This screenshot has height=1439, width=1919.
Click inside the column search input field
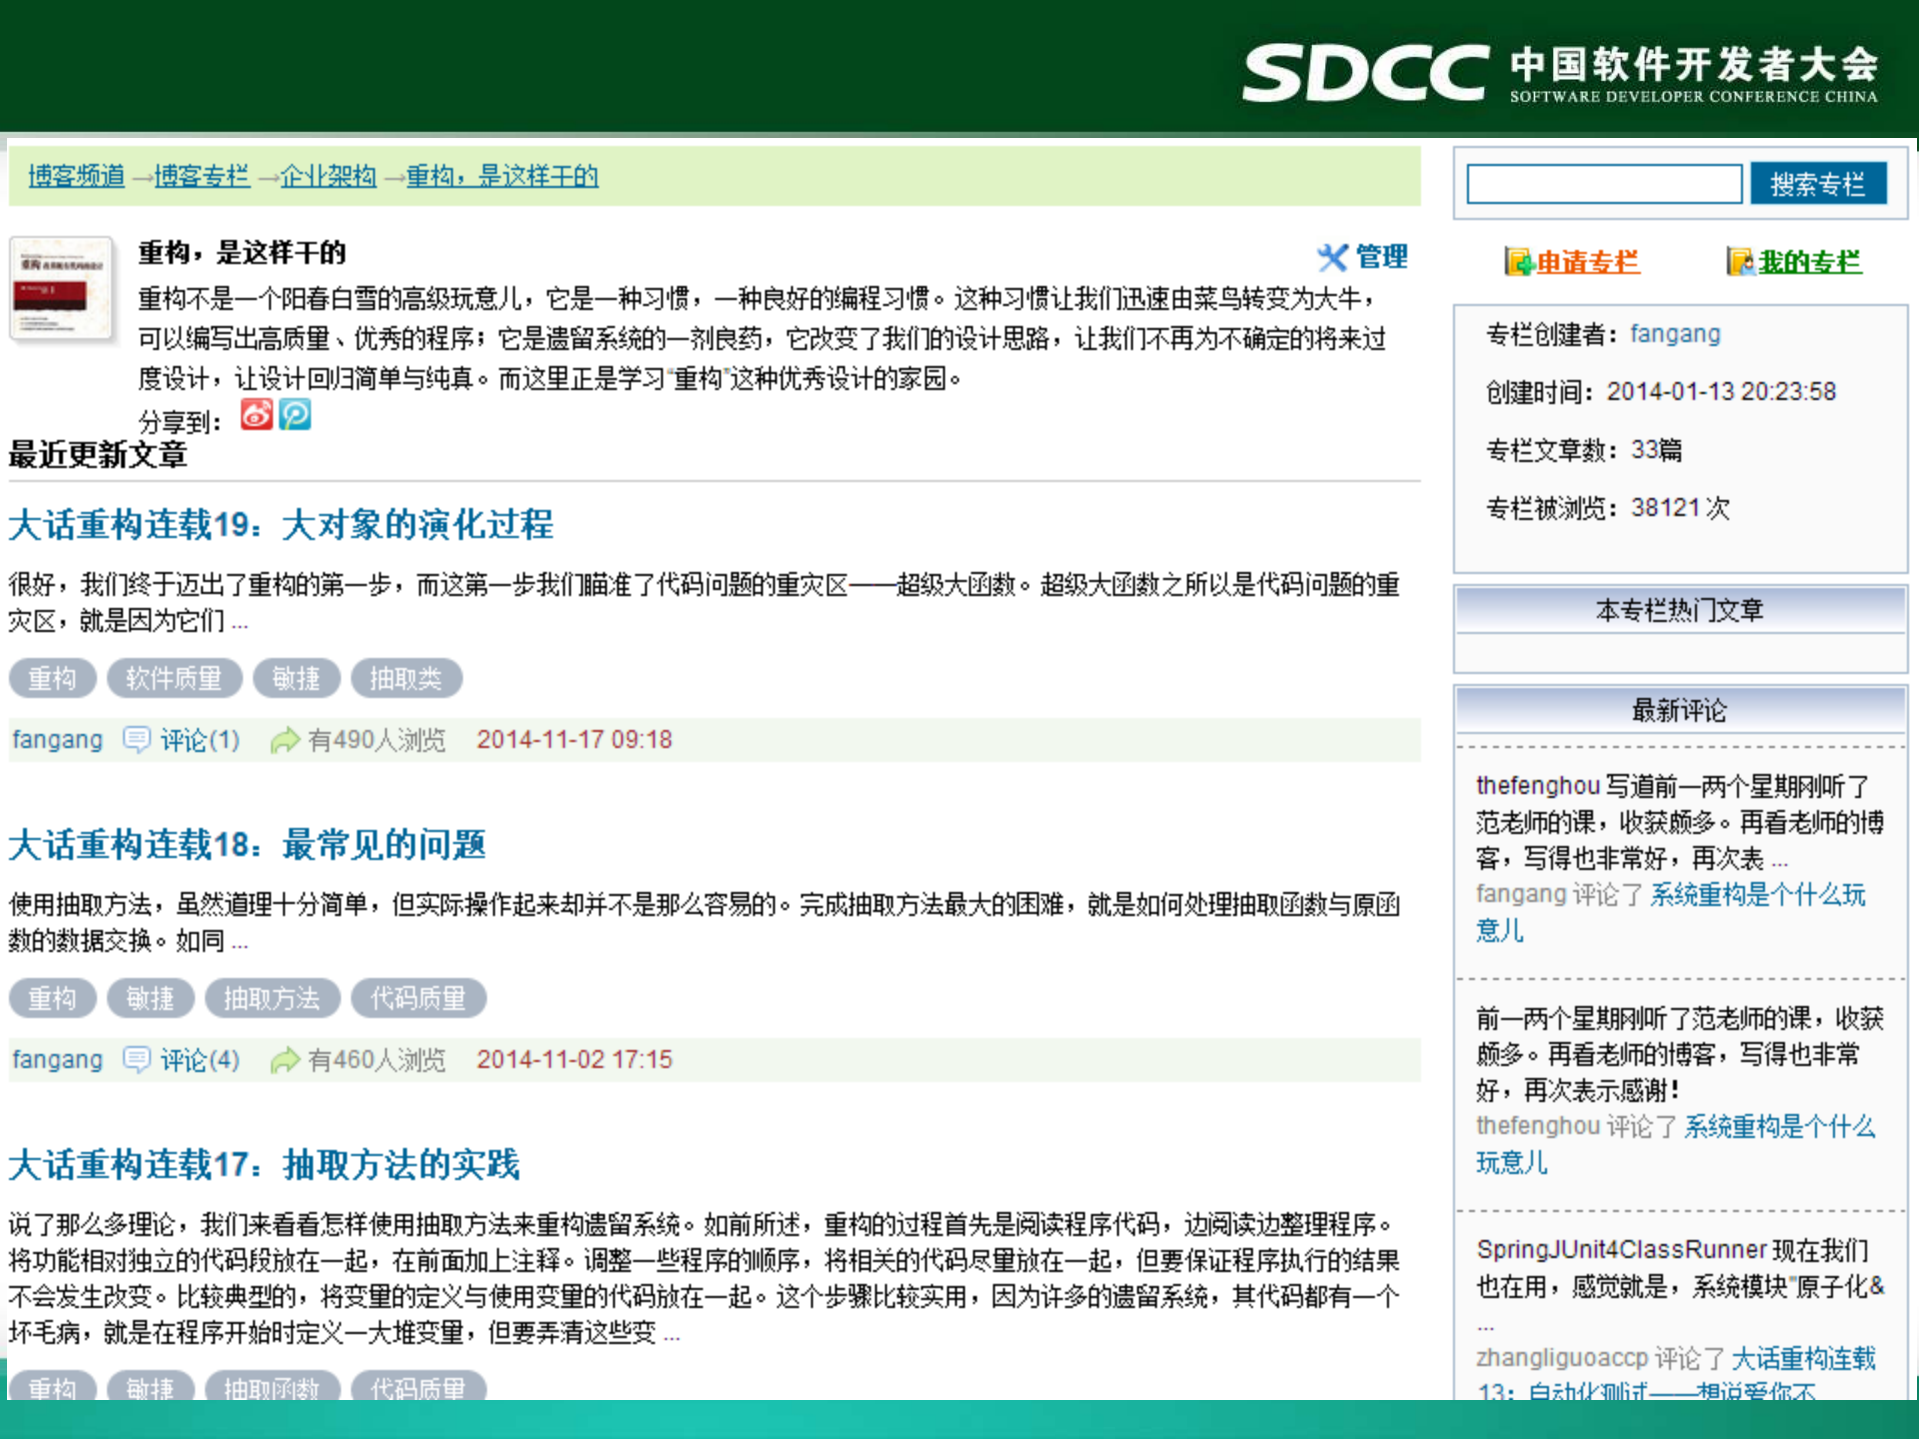click(x=1601, y=184)
